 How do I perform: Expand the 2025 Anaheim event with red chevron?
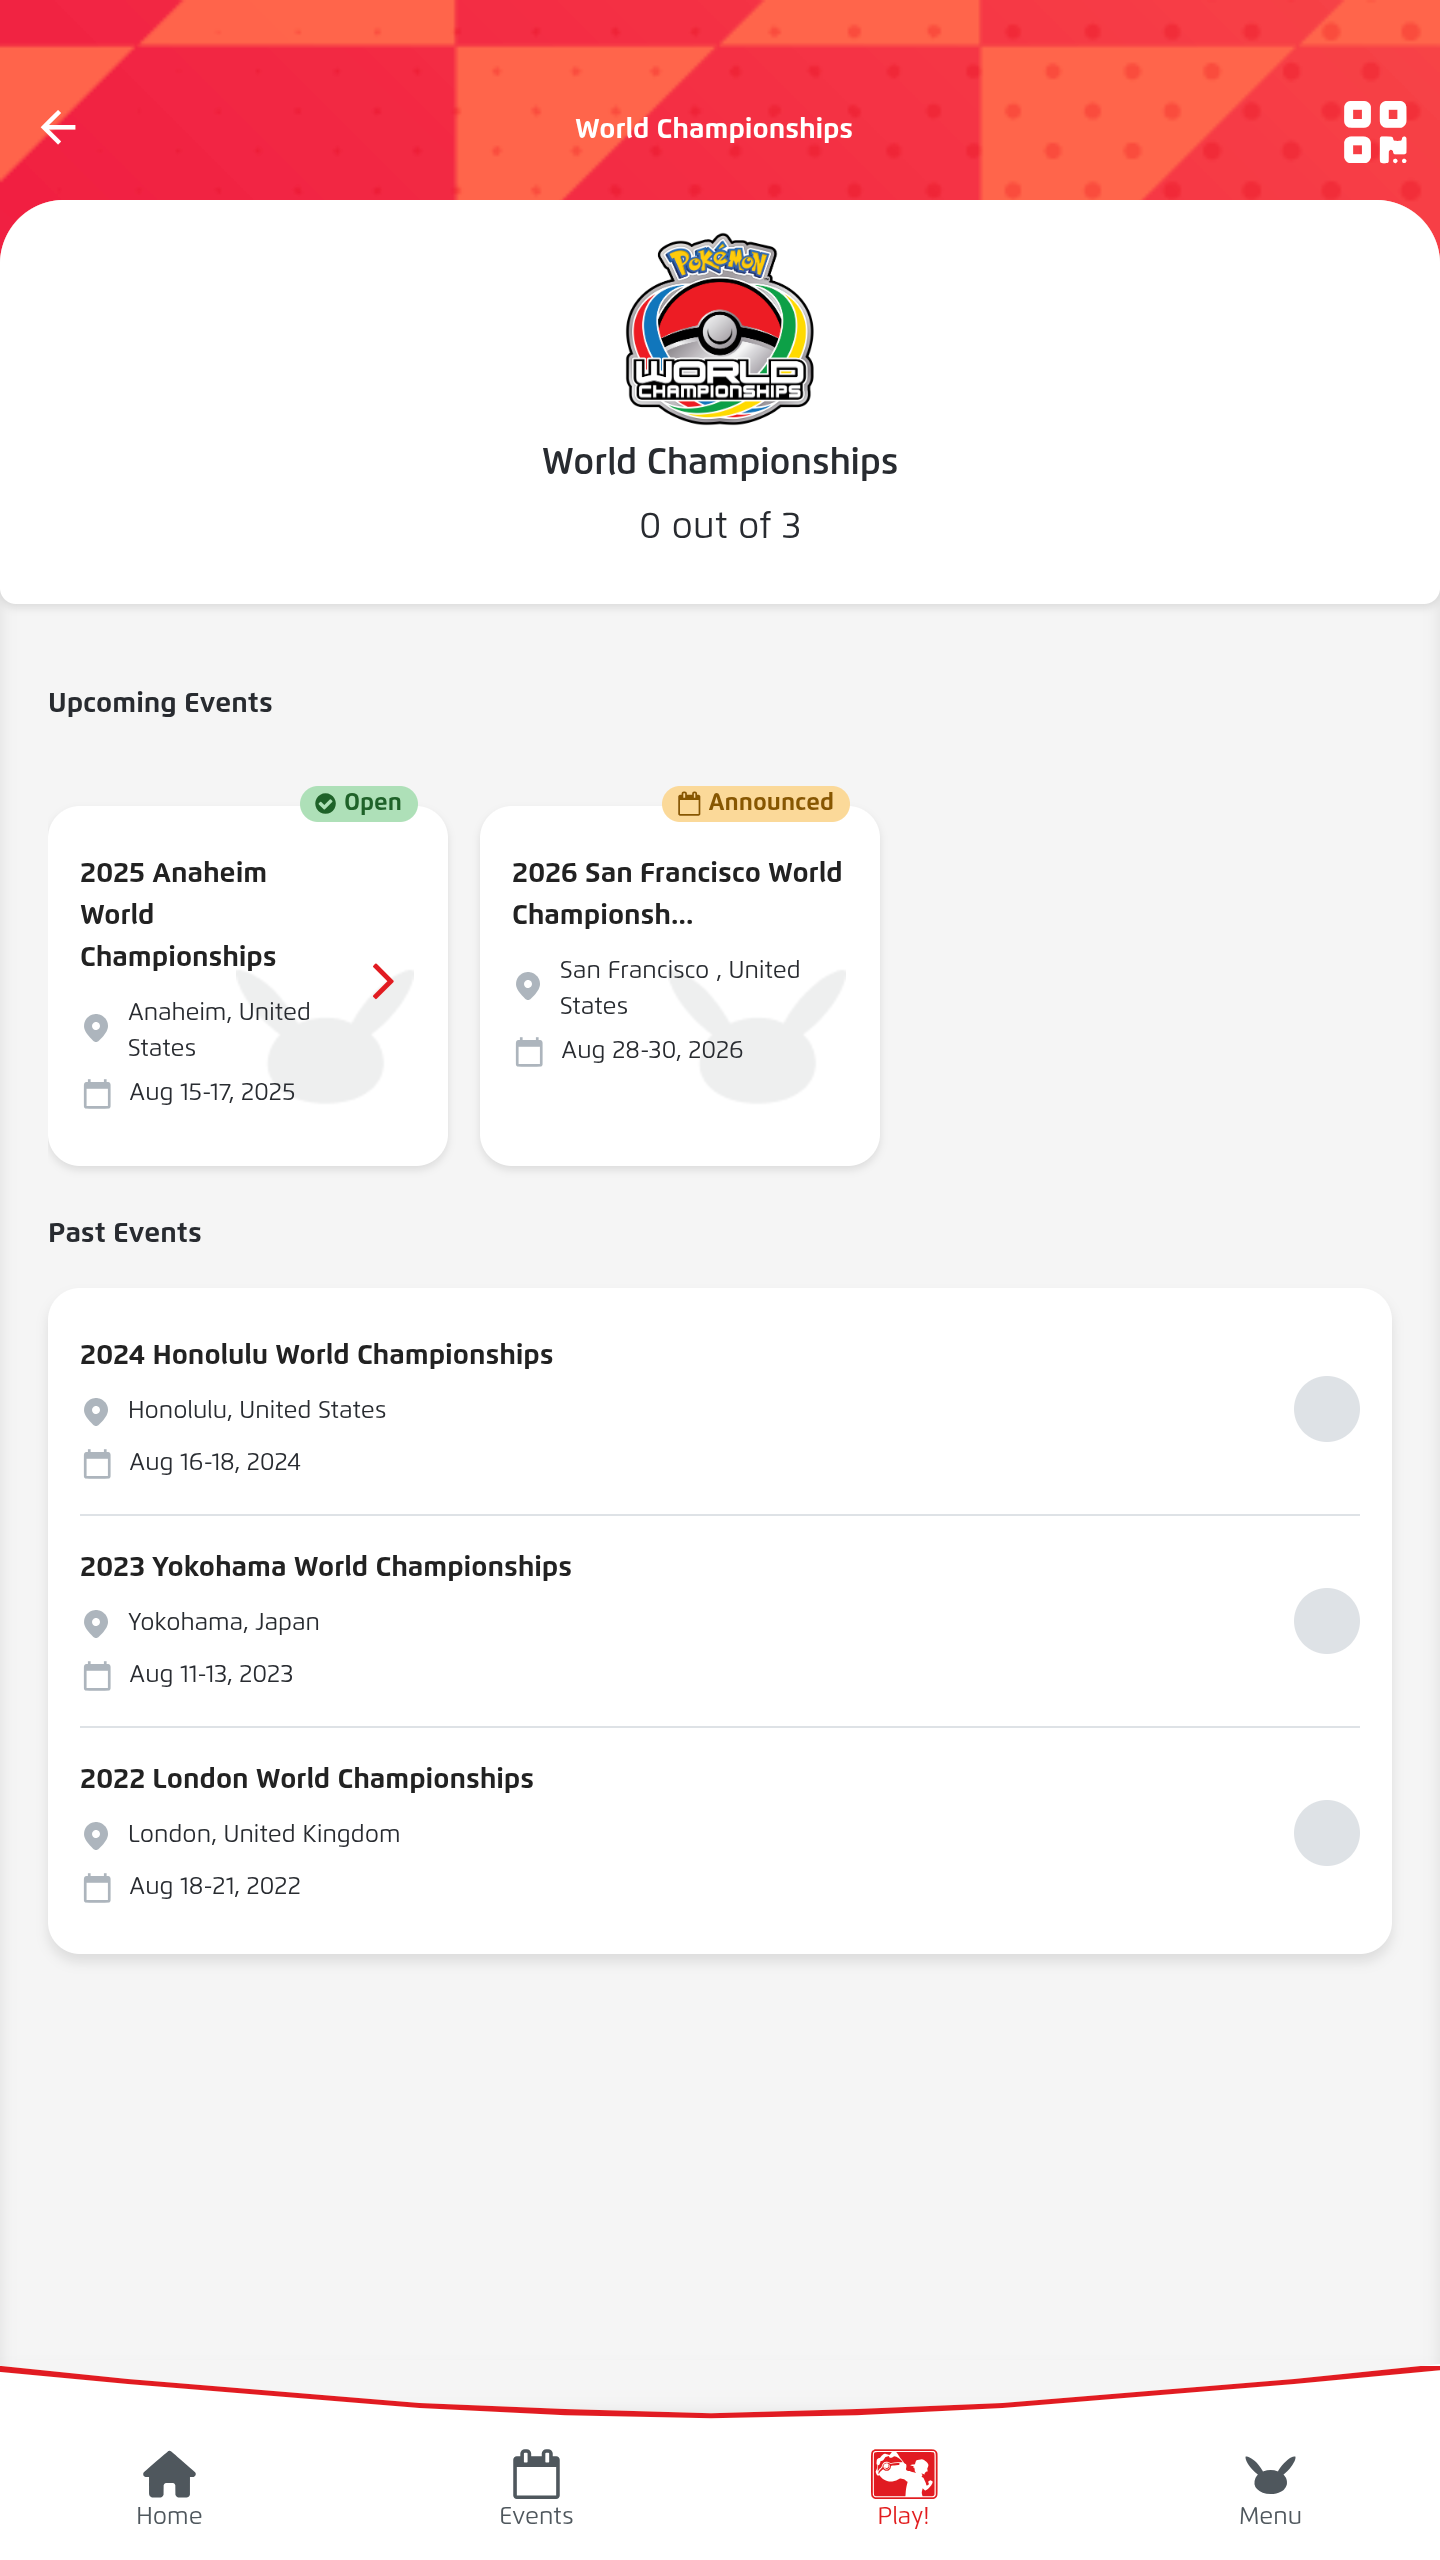[x=383, y=981]
